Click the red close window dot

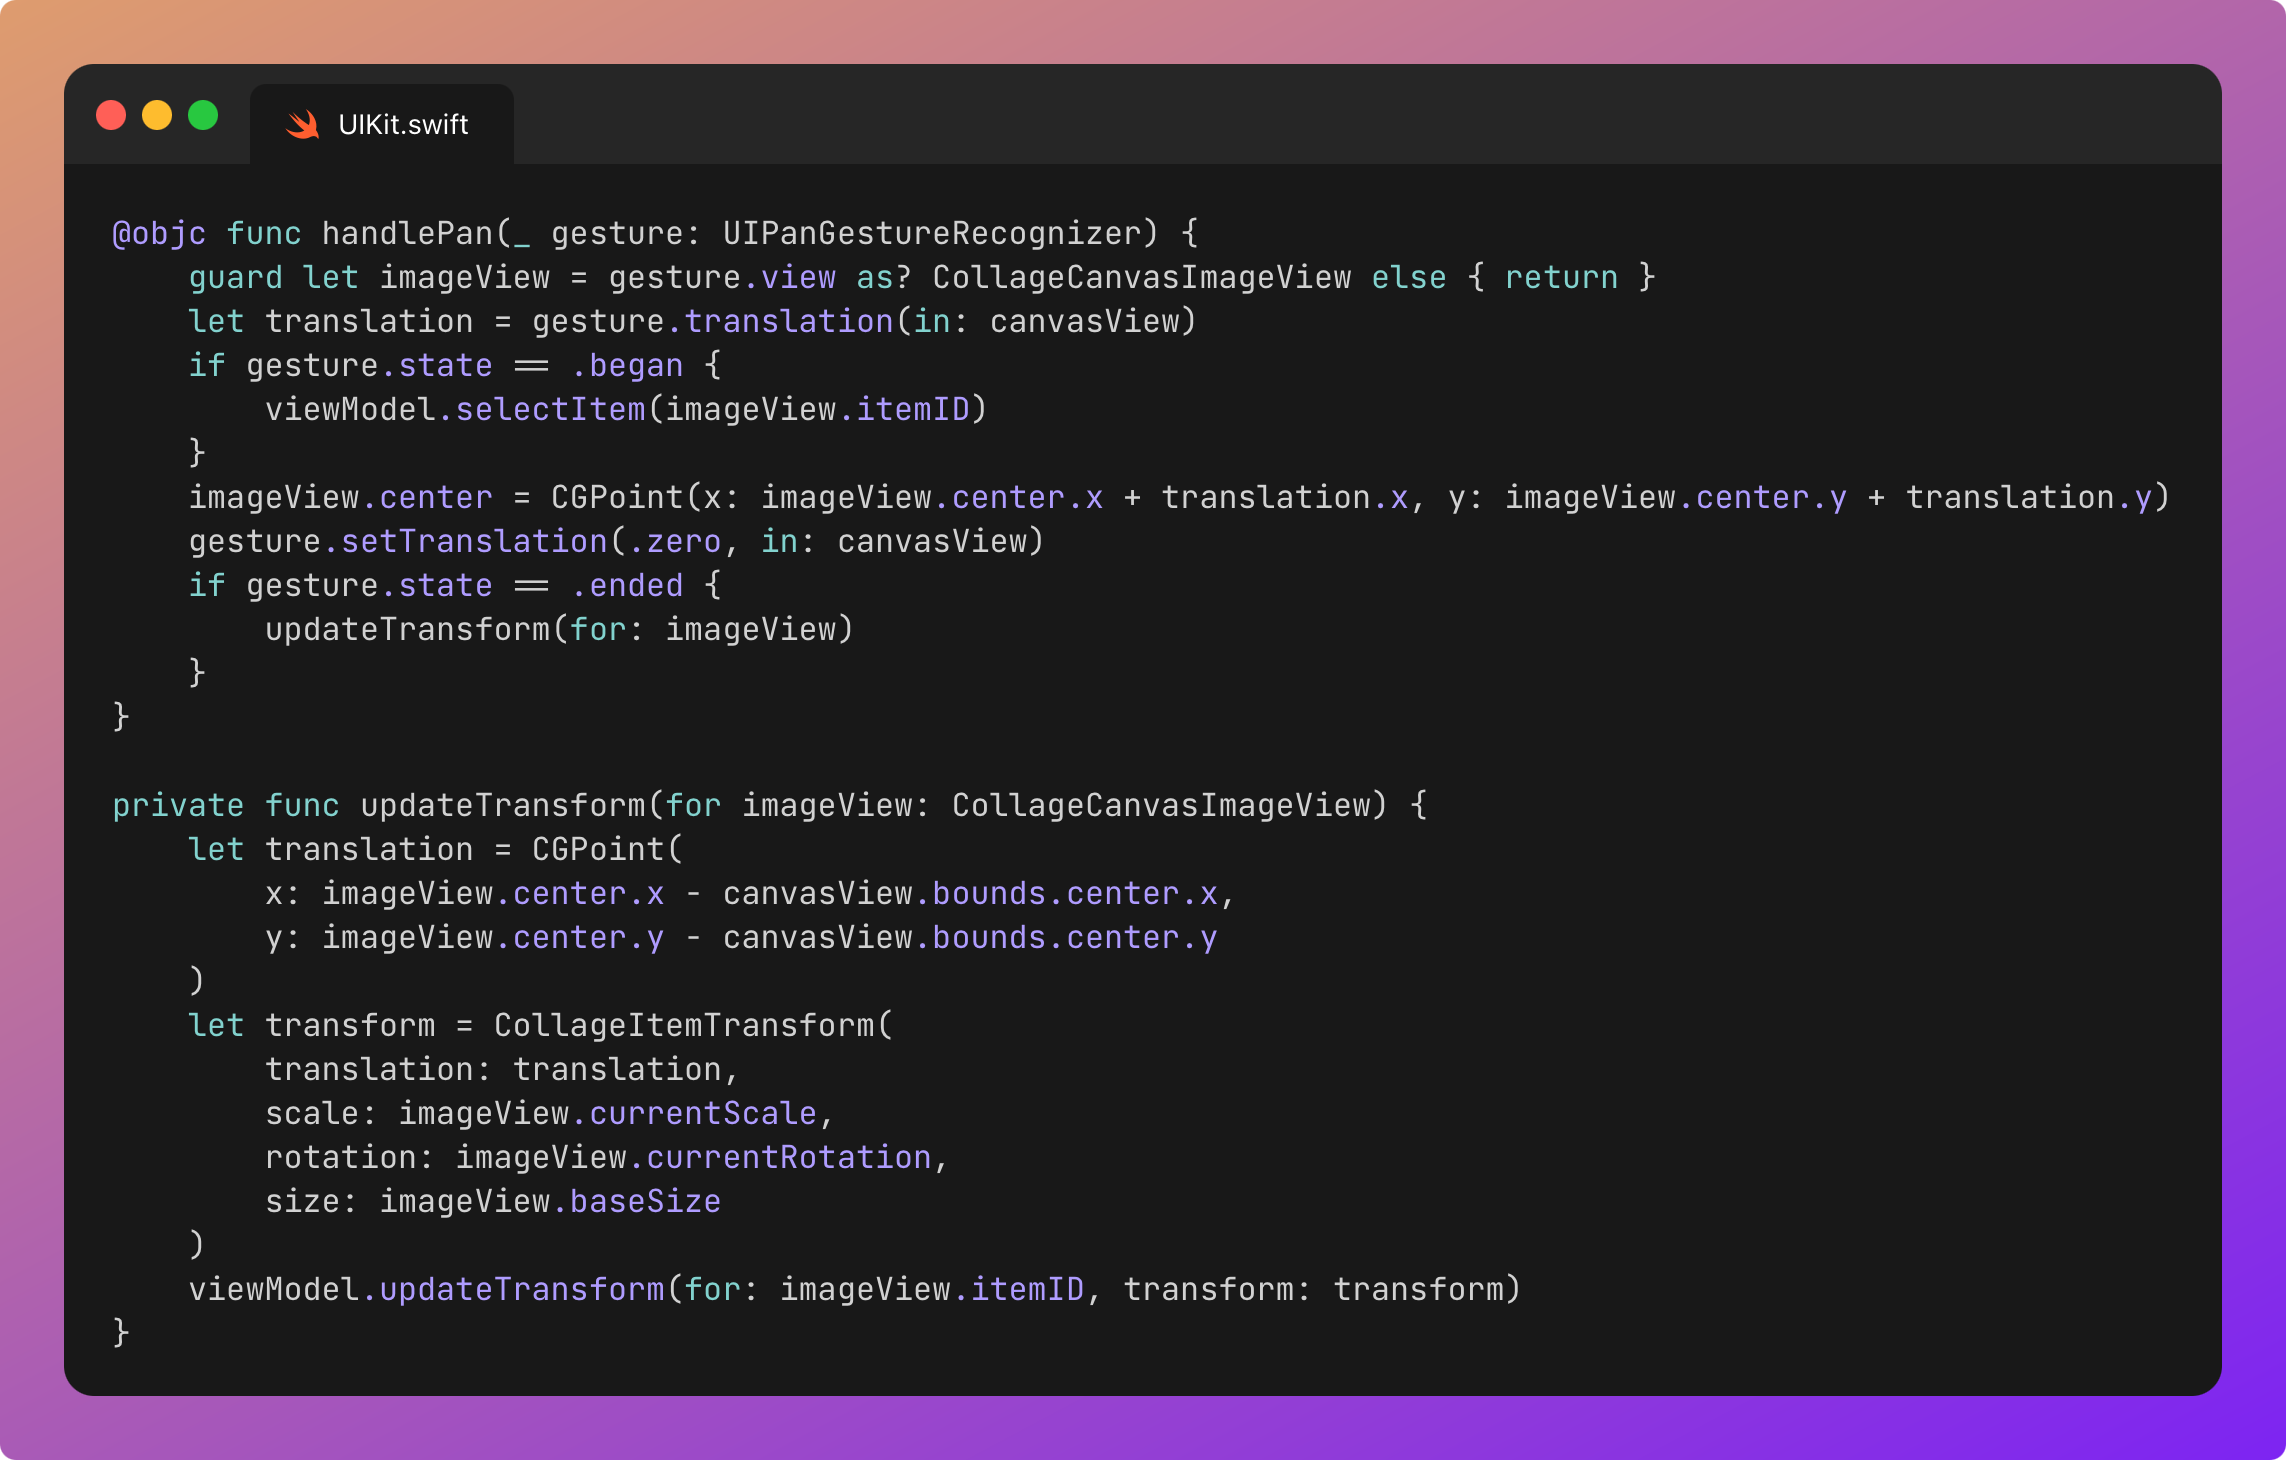click(x=111, y=116)
